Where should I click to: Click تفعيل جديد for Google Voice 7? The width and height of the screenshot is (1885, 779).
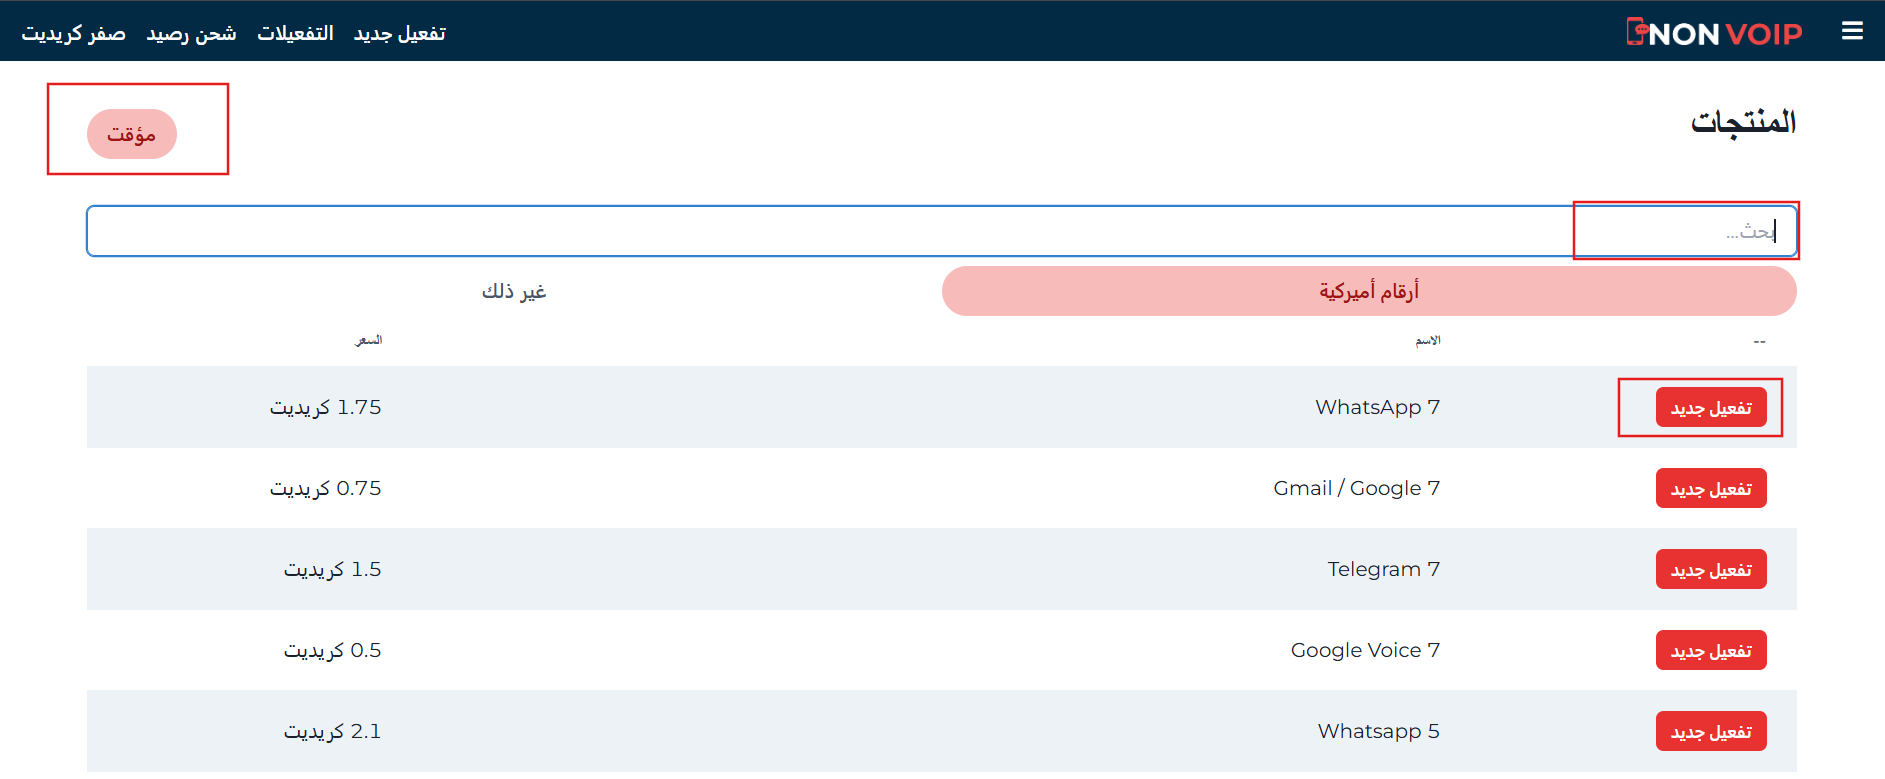click(1711, 651)
